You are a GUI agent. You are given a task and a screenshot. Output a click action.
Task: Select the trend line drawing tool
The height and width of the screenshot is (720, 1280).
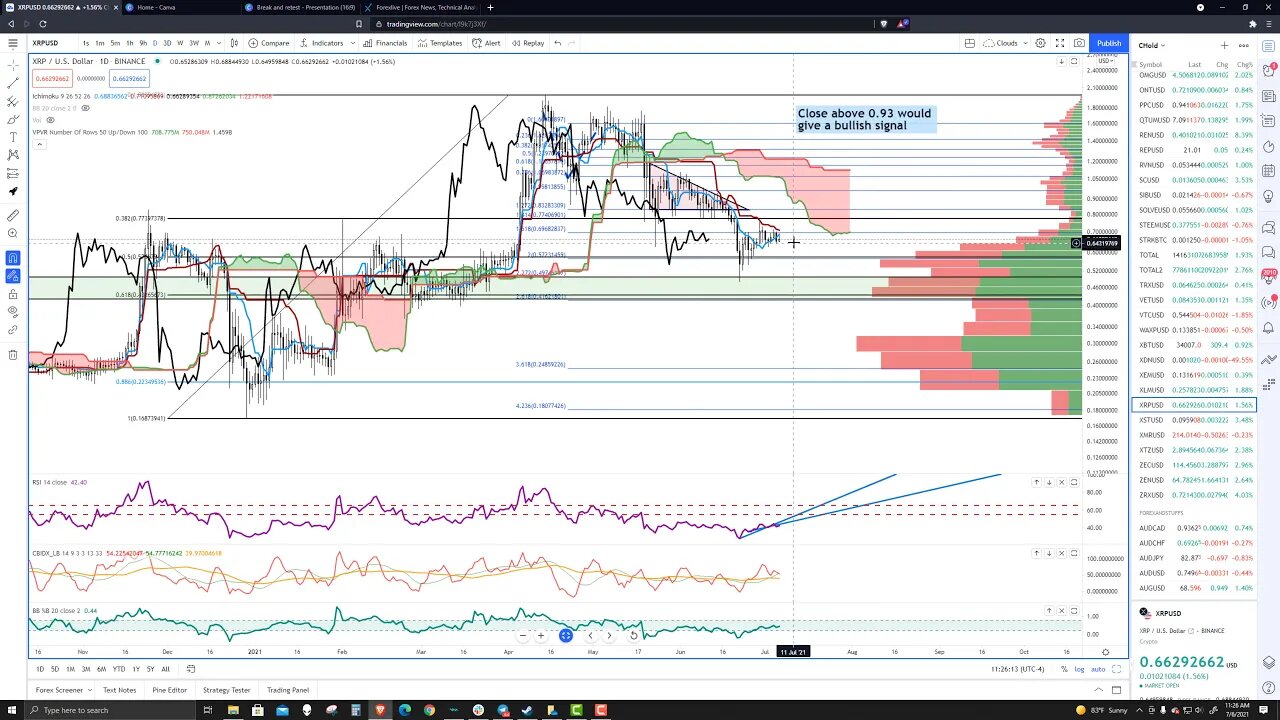(x=12, y=82)
